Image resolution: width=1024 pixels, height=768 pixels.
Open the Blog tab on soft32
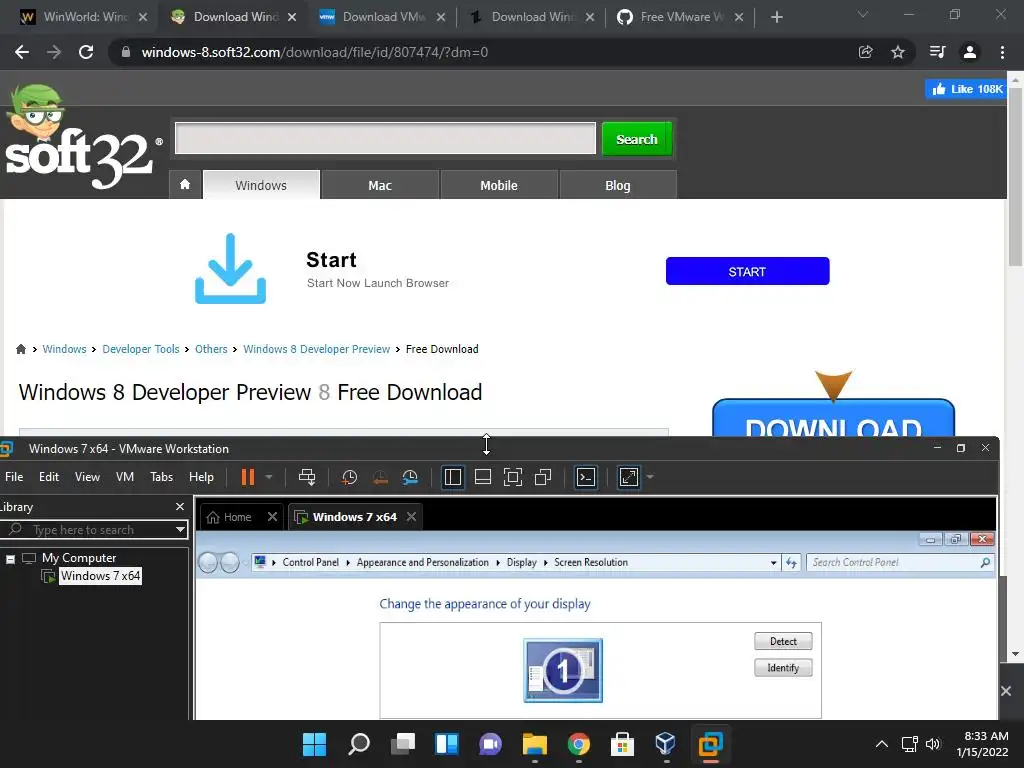click(618, 185)
